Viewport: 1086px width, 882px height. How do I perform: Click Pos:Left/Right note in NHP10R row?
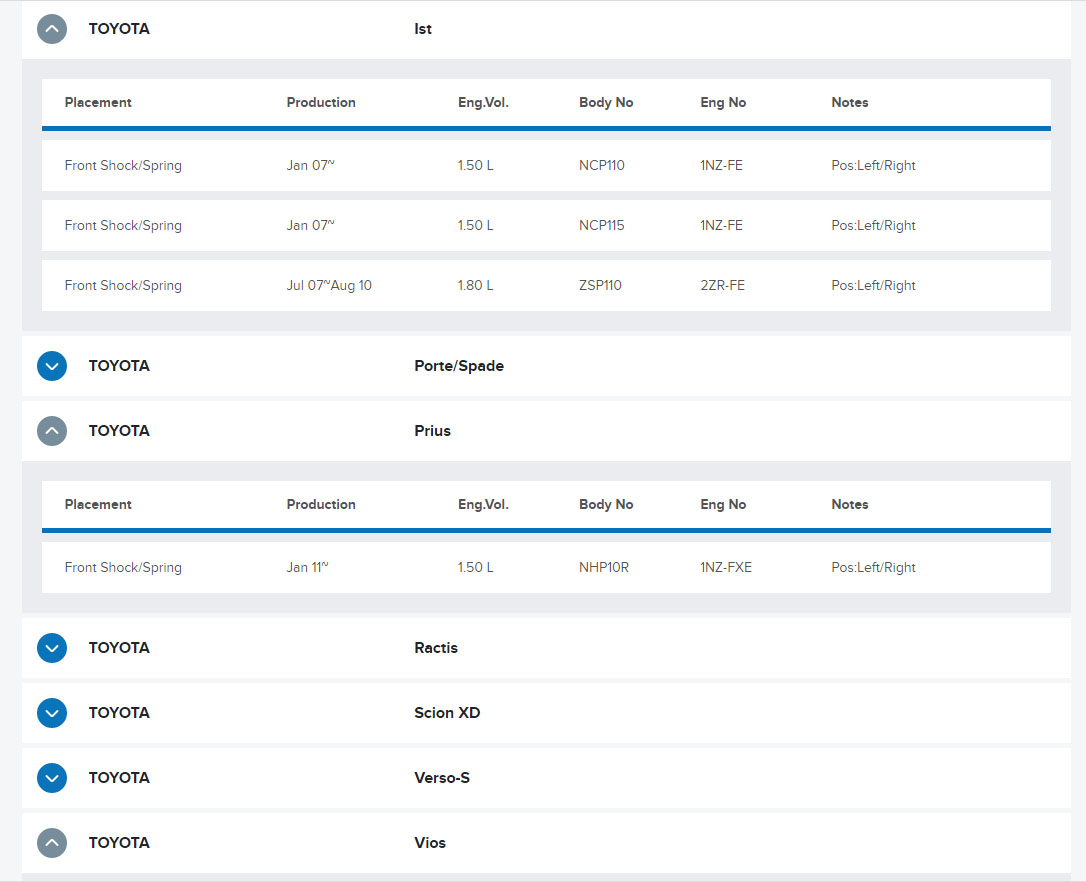coord(873,567)
